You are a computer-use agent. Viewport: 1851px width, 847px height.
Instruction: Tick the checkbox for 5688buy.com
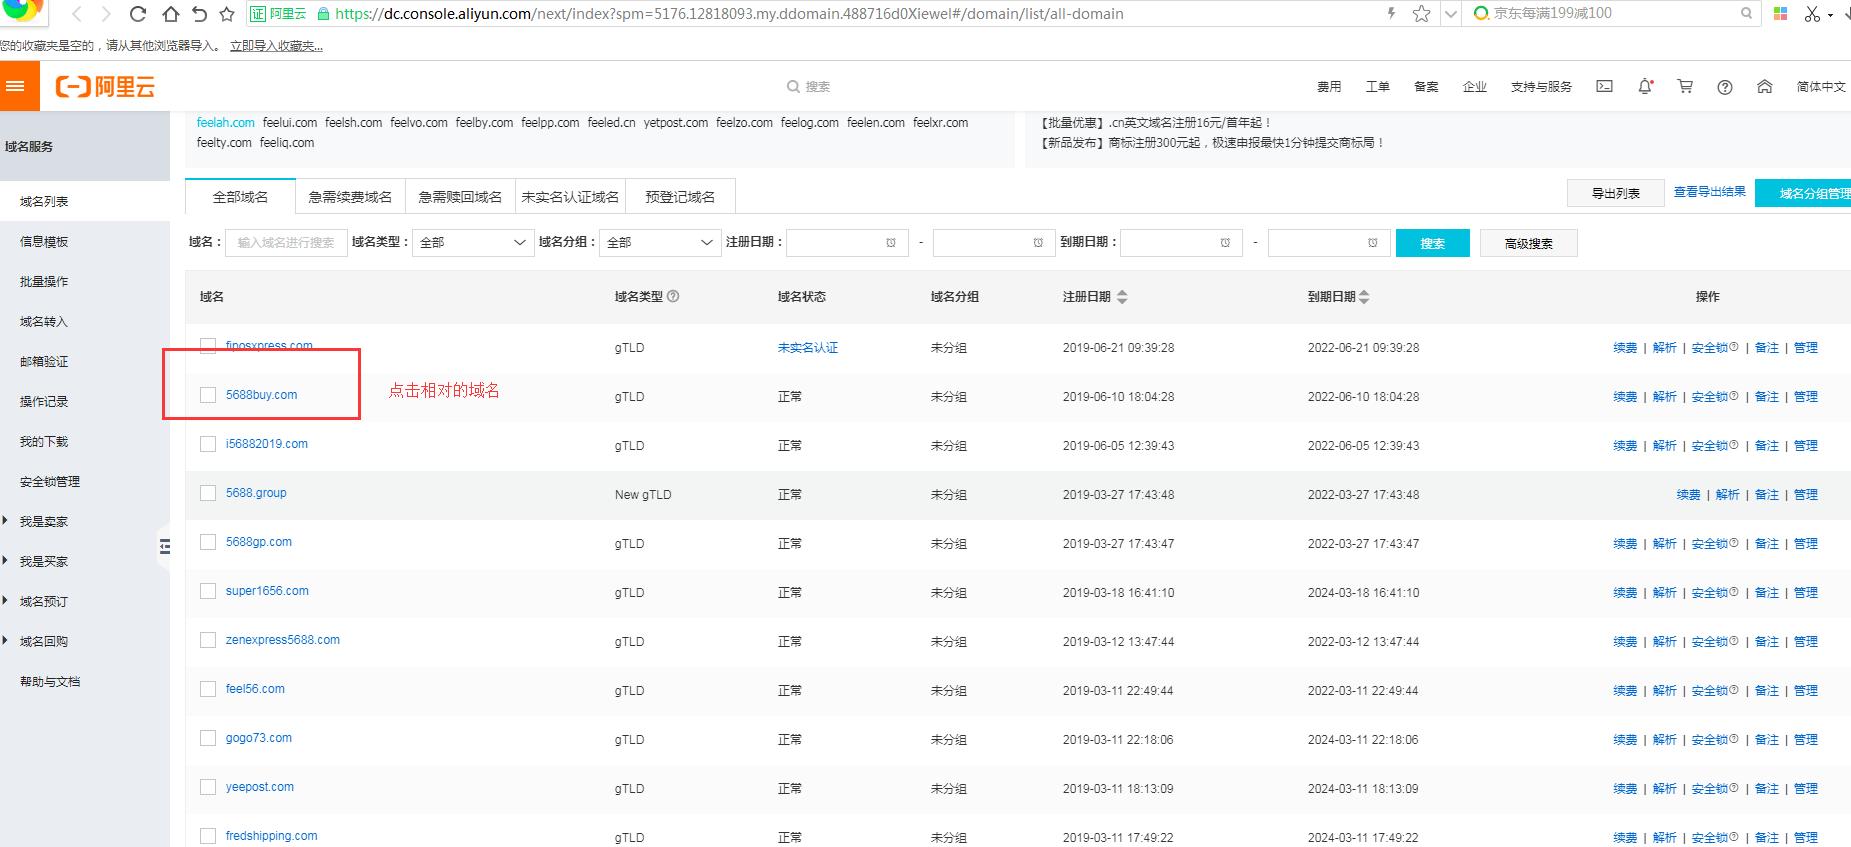tap(208, 395)
